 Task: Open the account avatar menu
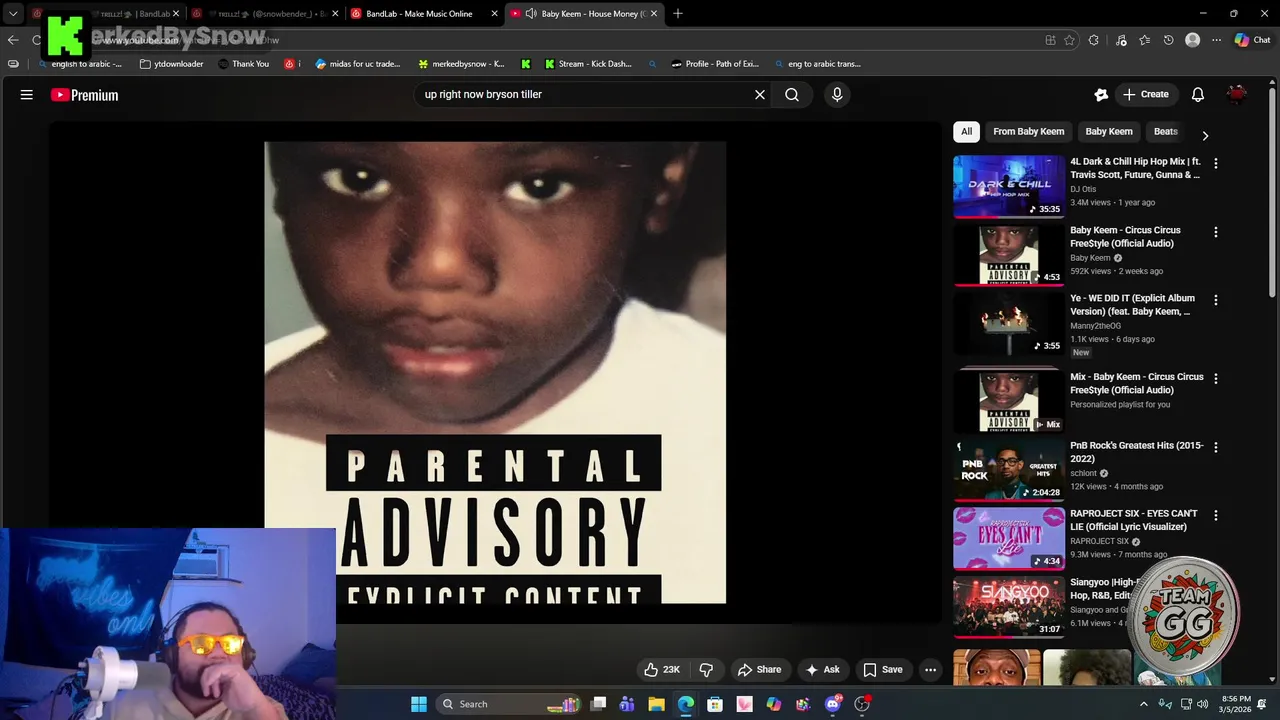(x=1237, y=95)
